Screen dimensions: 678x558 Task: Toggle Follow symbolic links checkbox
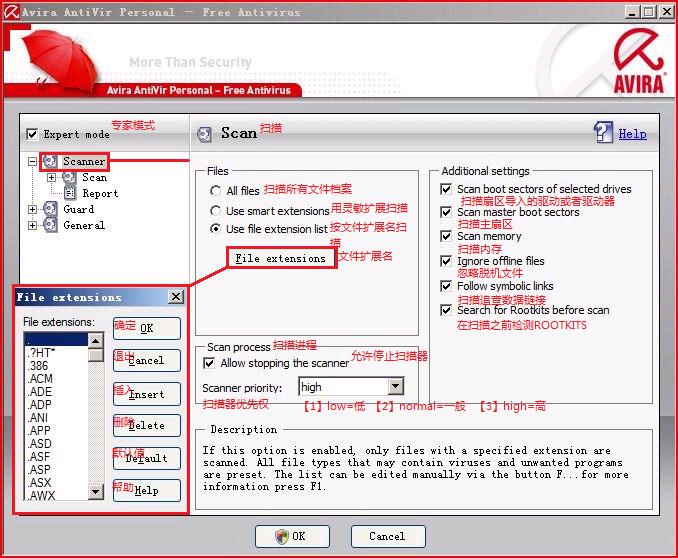(446, 286)
